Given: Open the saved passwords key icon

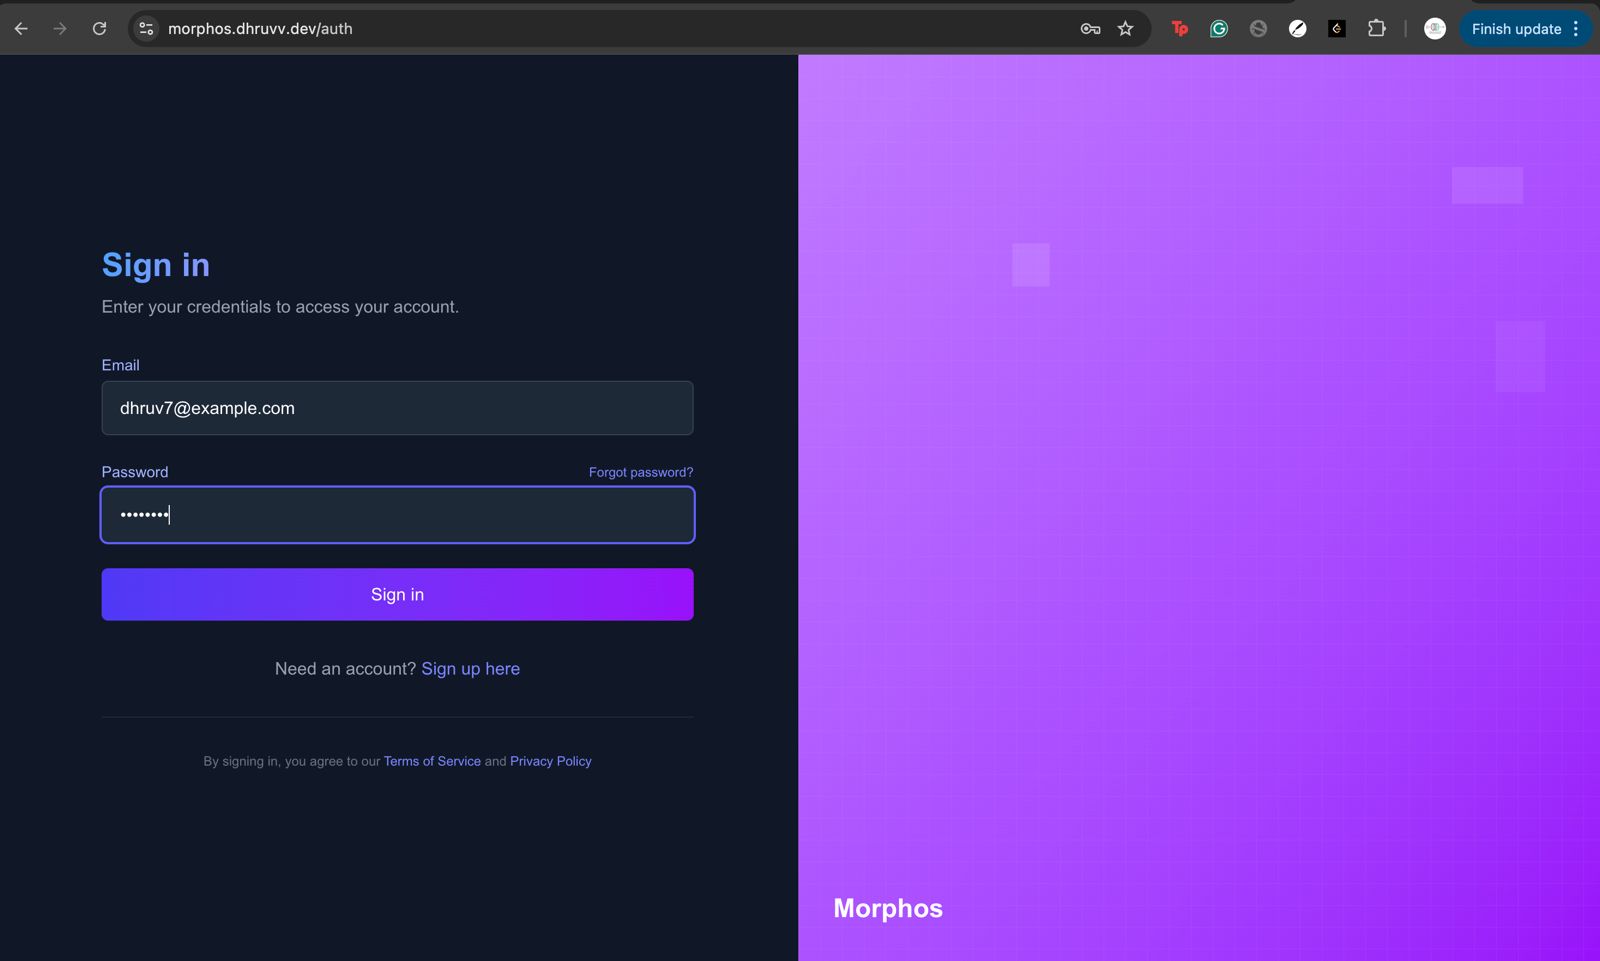Looking at the screenshot, I should tap(1090, 29).
